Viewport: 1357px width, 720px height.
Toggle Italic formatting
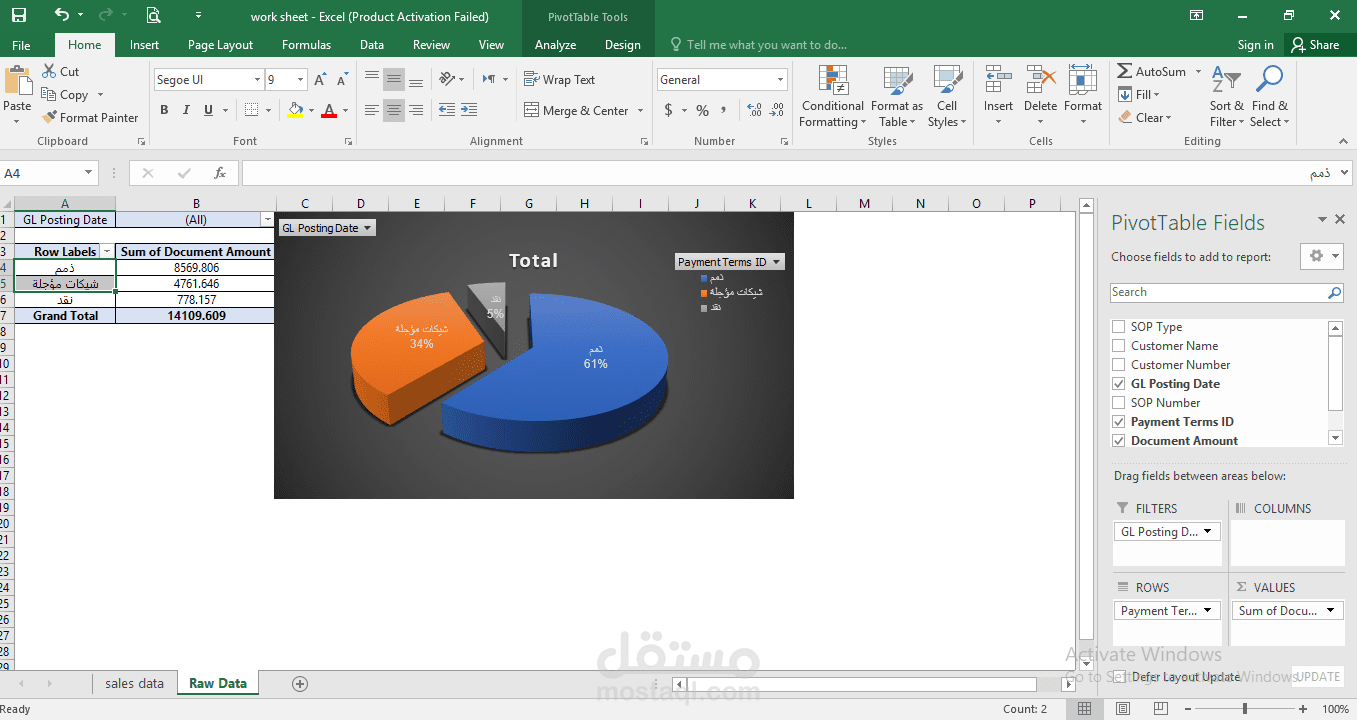coord(187,110)
